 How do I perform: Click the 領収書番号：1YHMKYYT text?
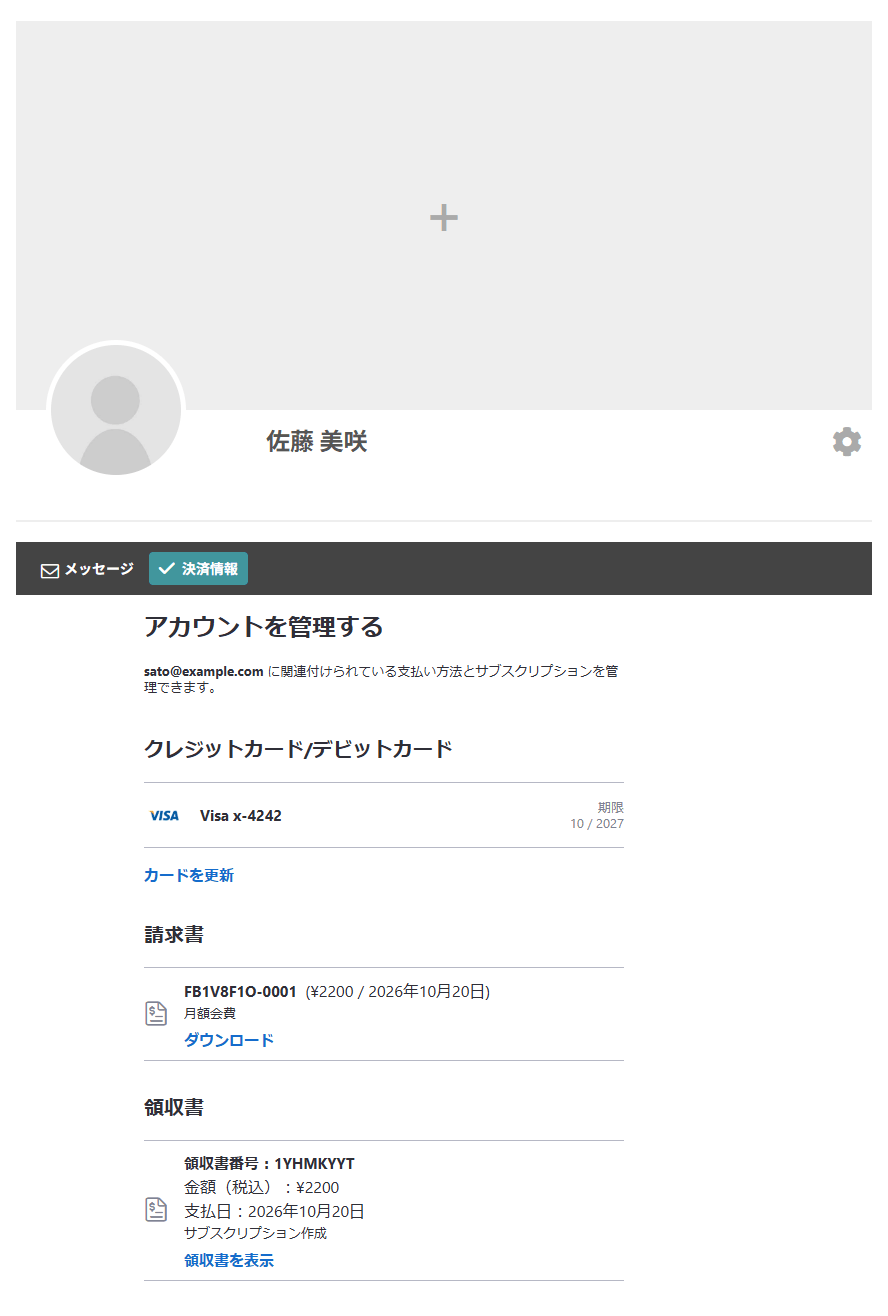(x=269, y=1163)
